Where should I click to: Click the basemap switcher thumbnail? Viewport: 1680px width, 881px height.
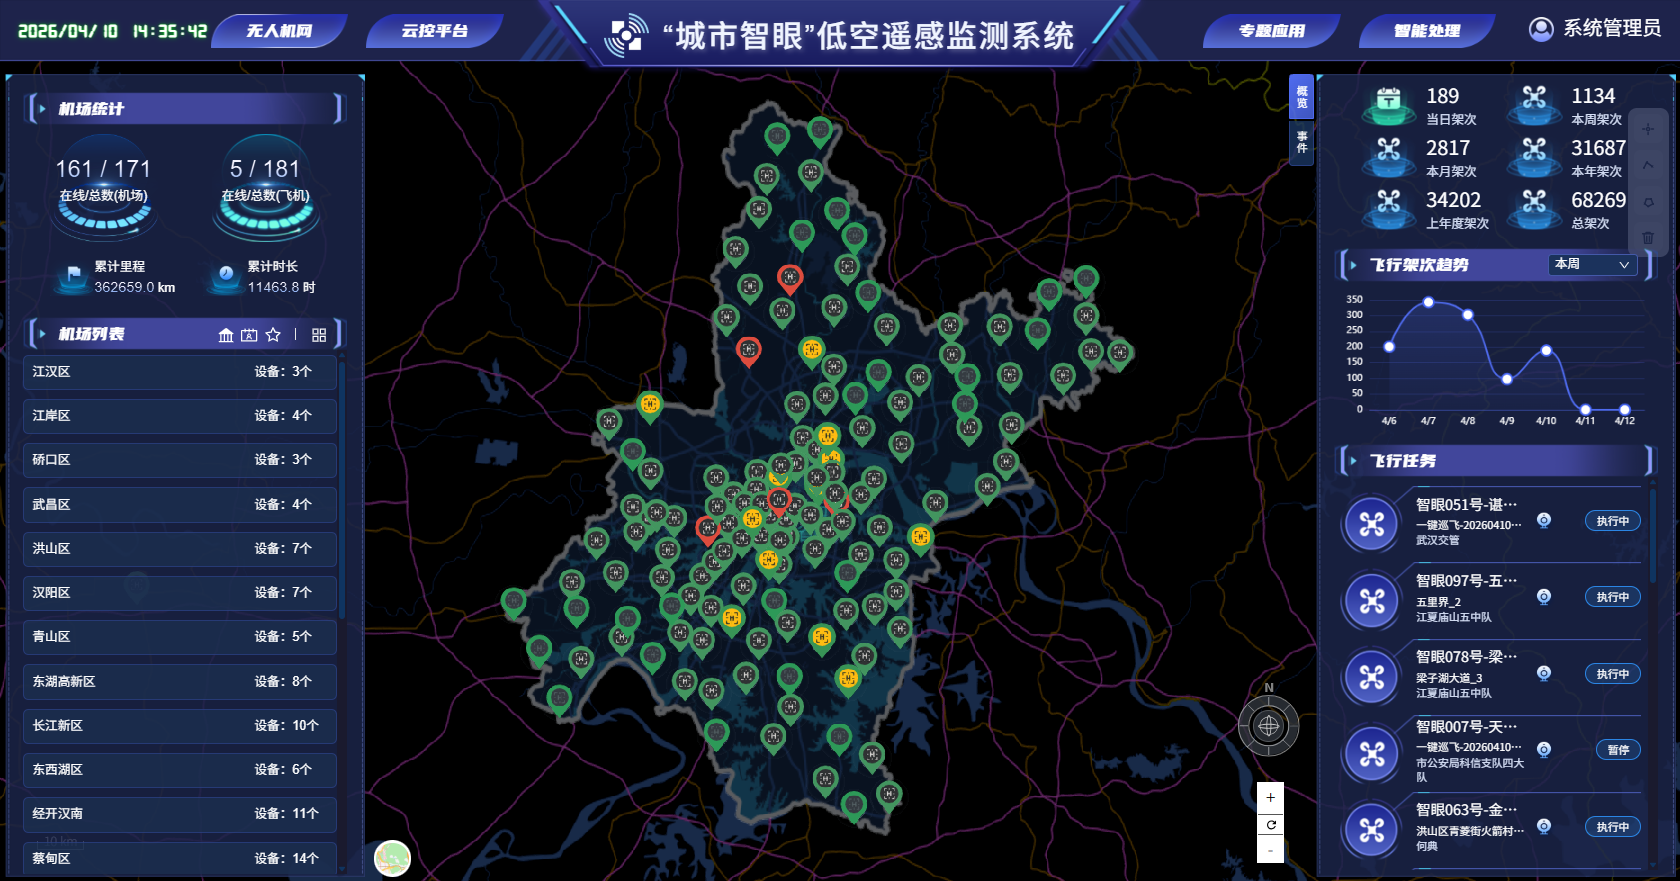point(392,858)
